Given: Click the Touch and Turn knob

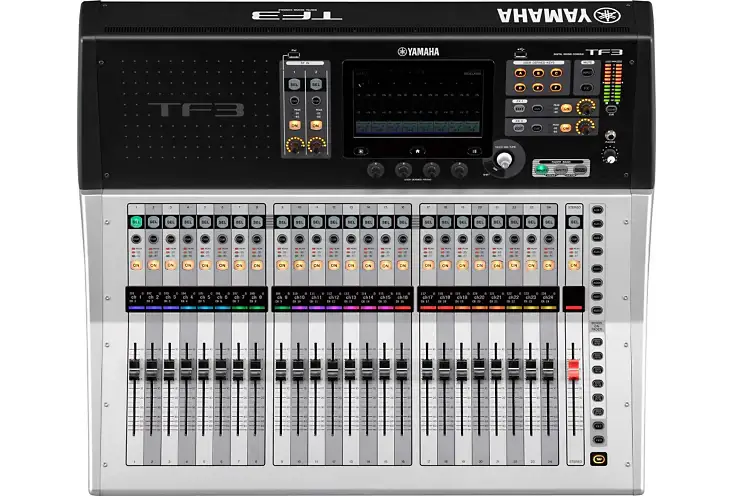Looking at the screenshot, I should [x=504, y=160].
